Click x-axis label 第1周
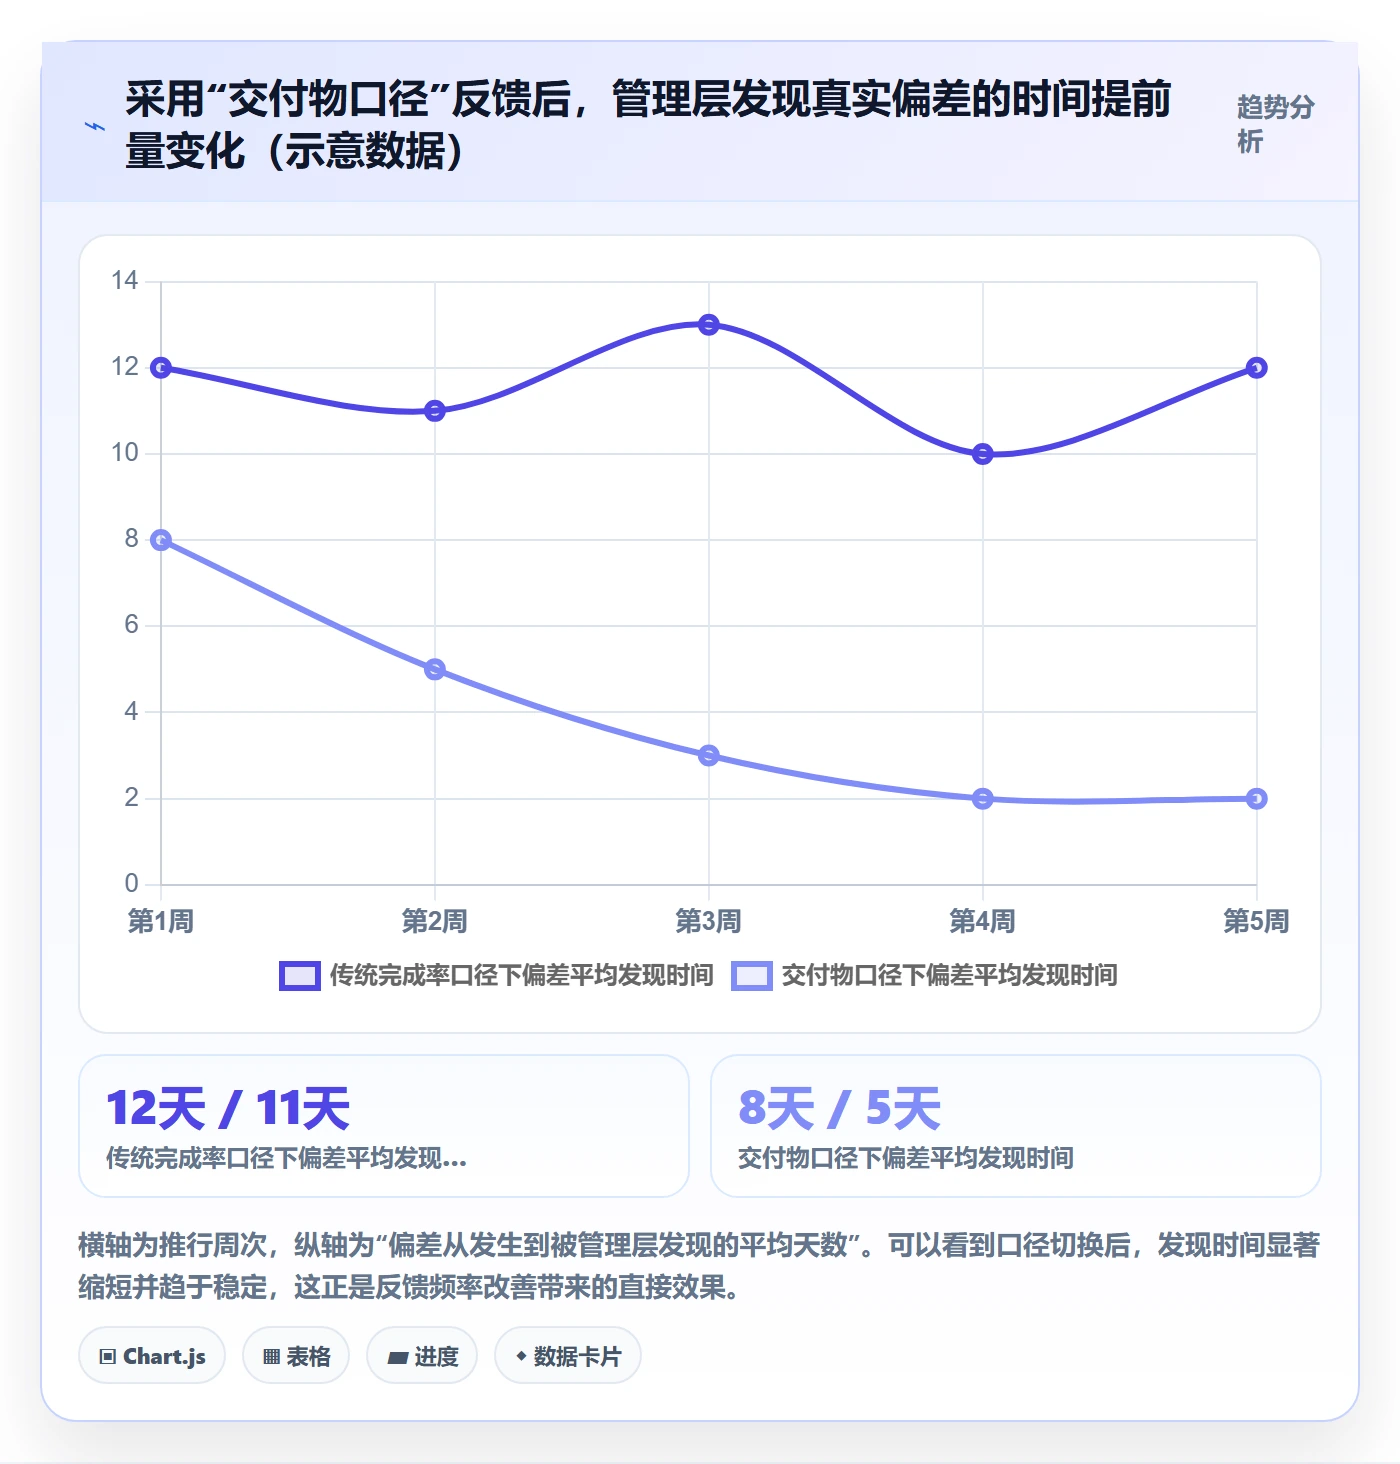Viewport: 1400px width, 1464px height. (x=161, y=921)
